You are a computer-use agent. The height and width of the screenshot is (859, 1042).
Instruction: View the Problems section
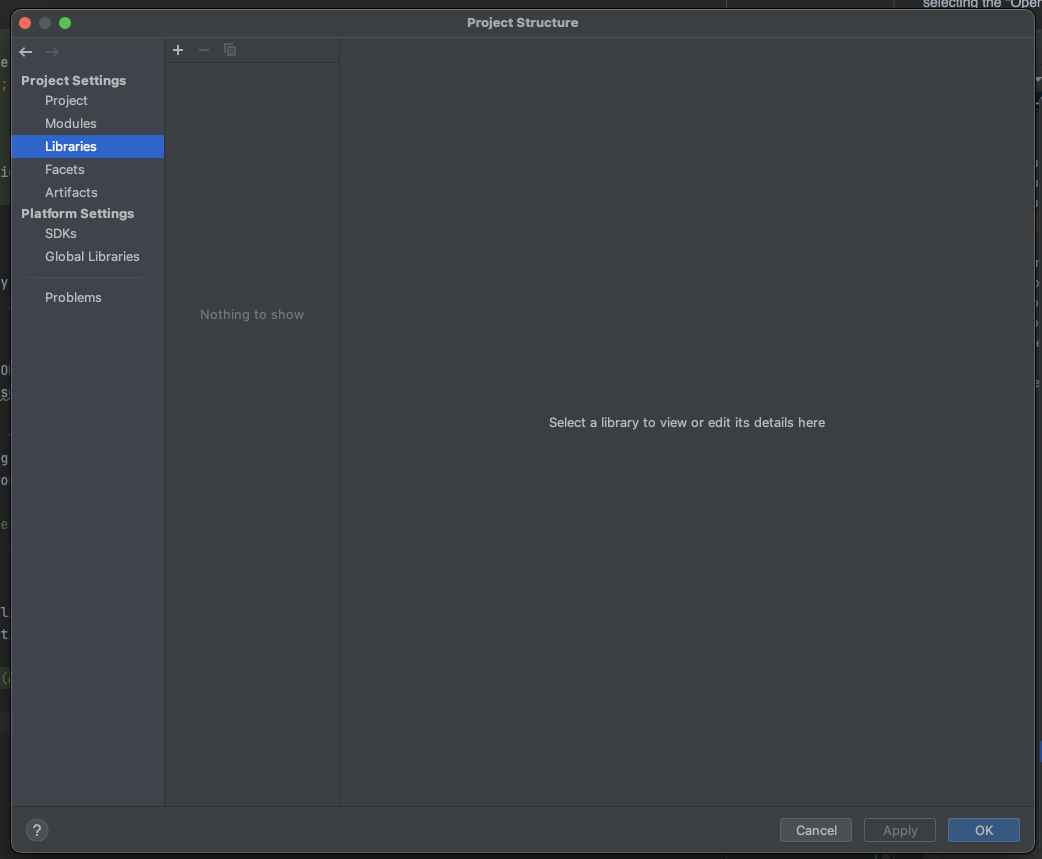[73, 297]
